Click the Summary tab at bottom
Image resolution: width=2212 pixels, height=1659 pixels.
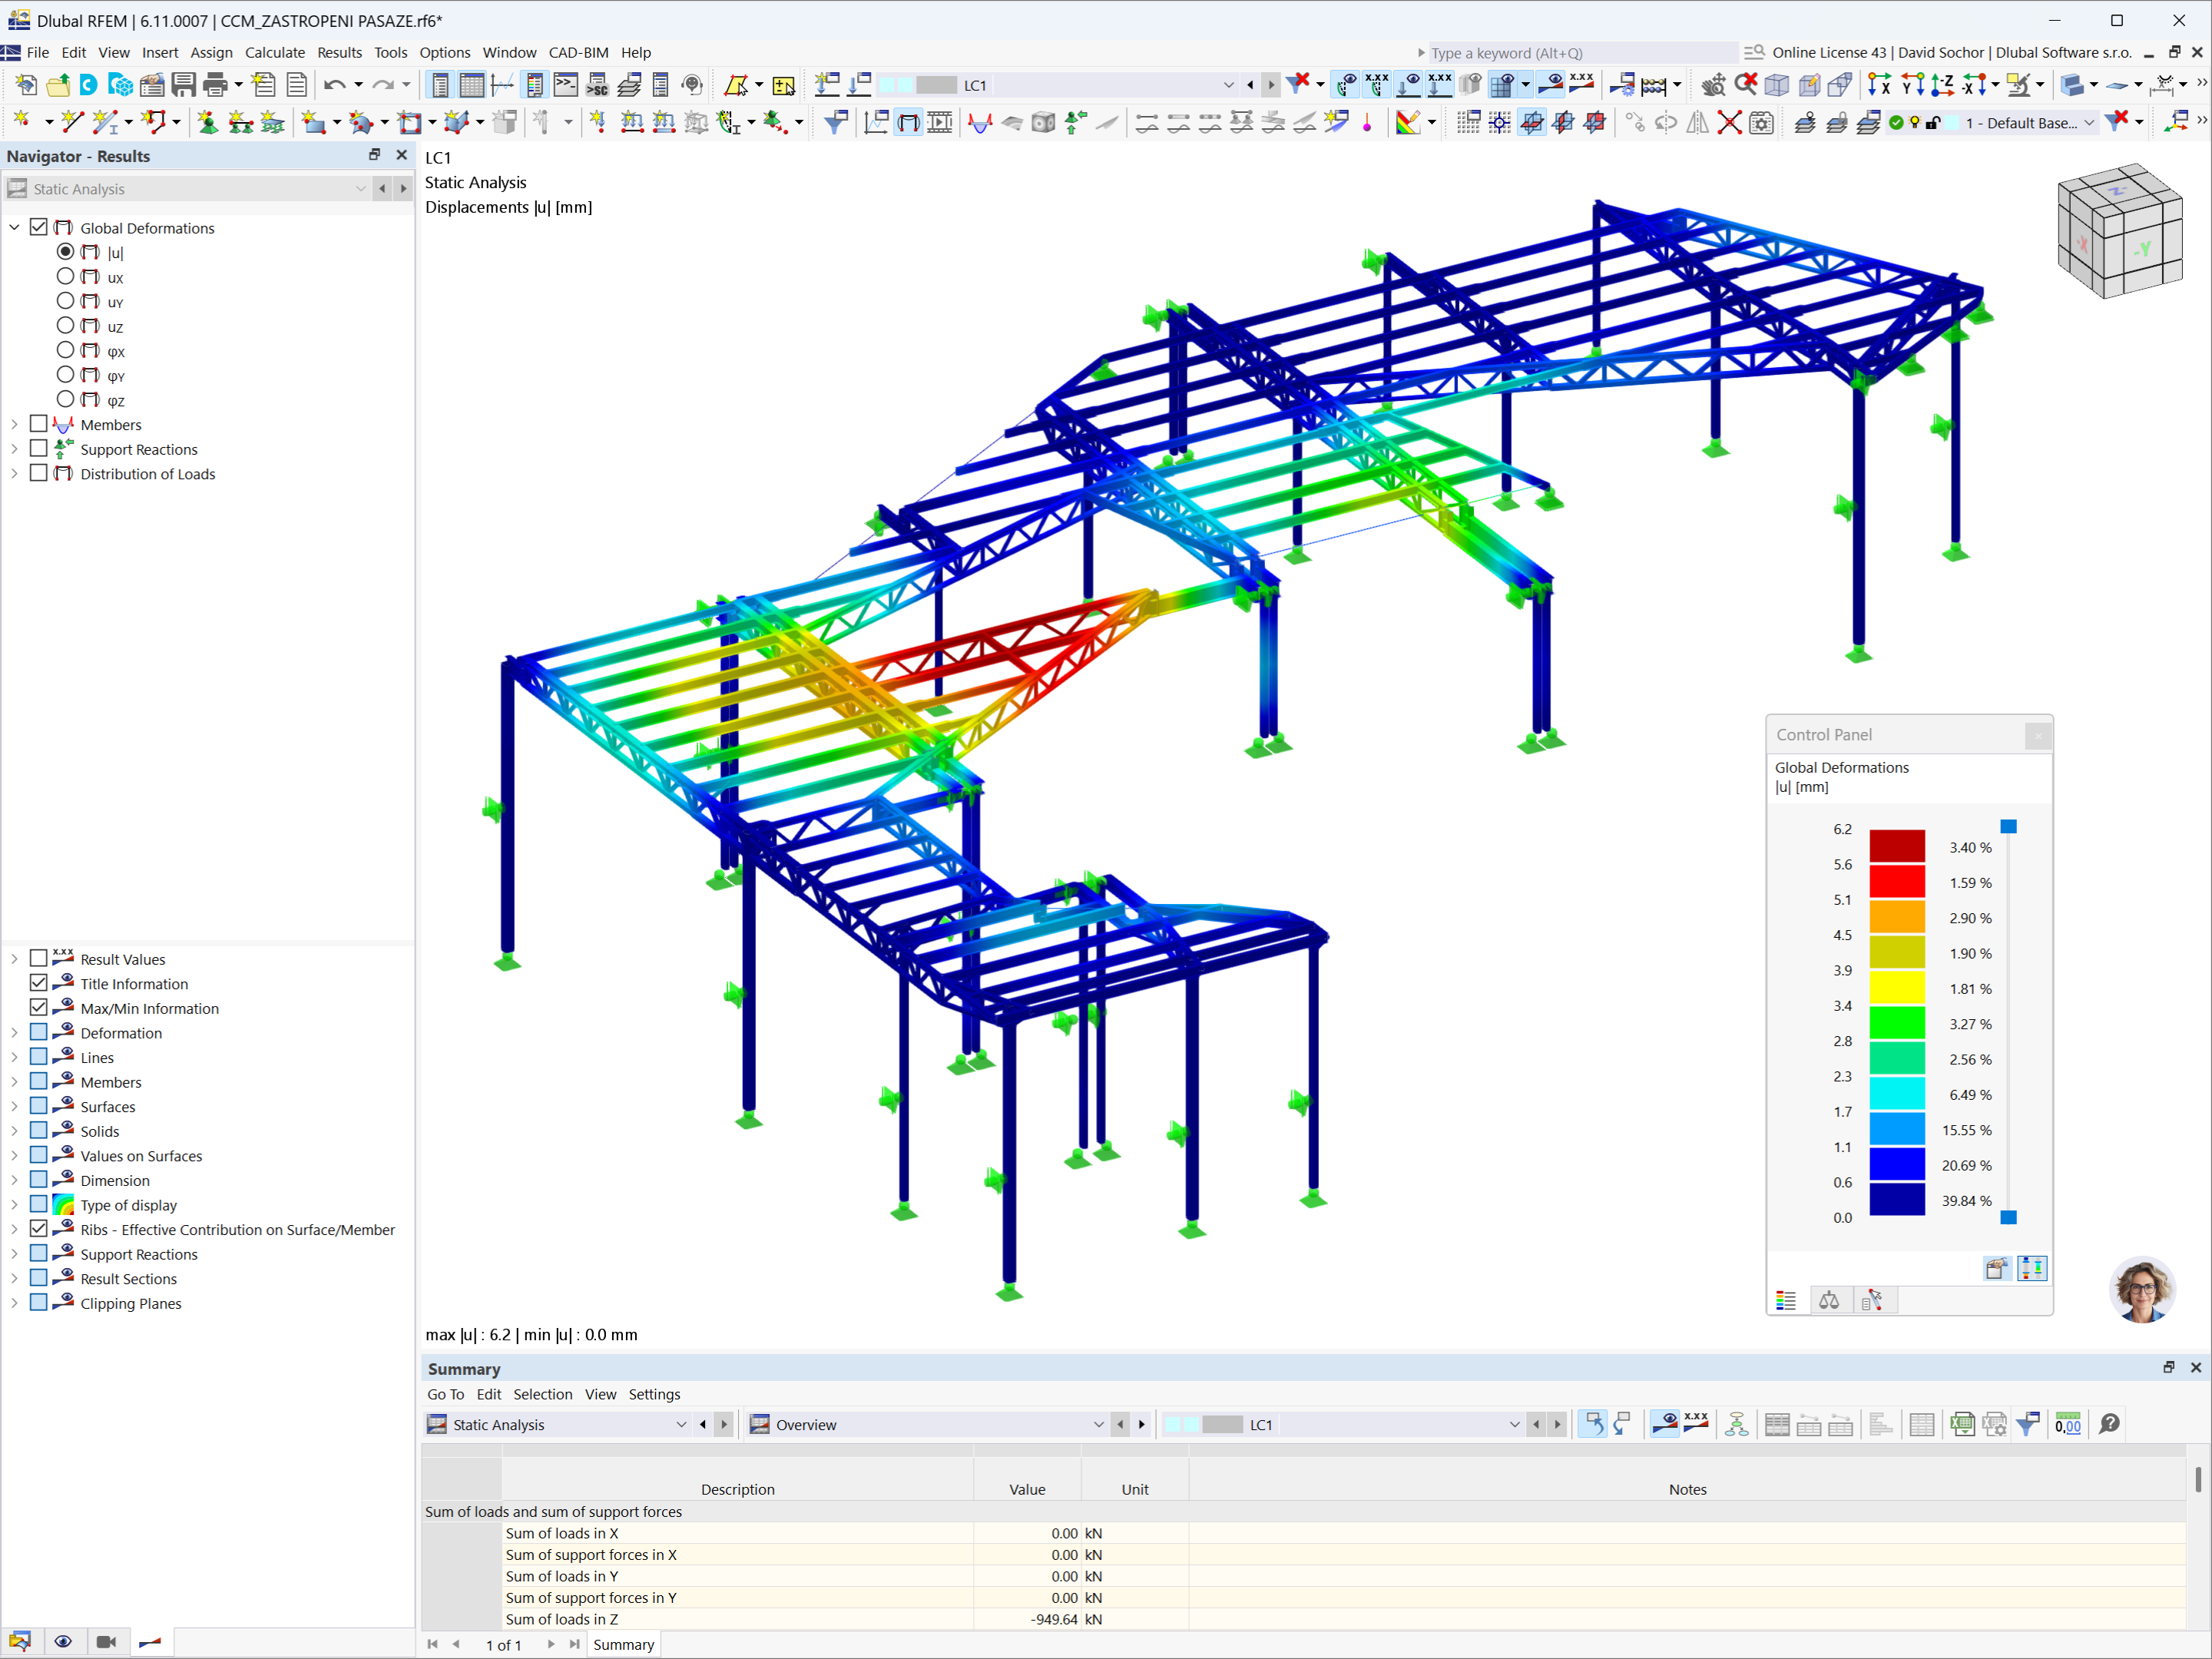click(x=623, y=1644)
